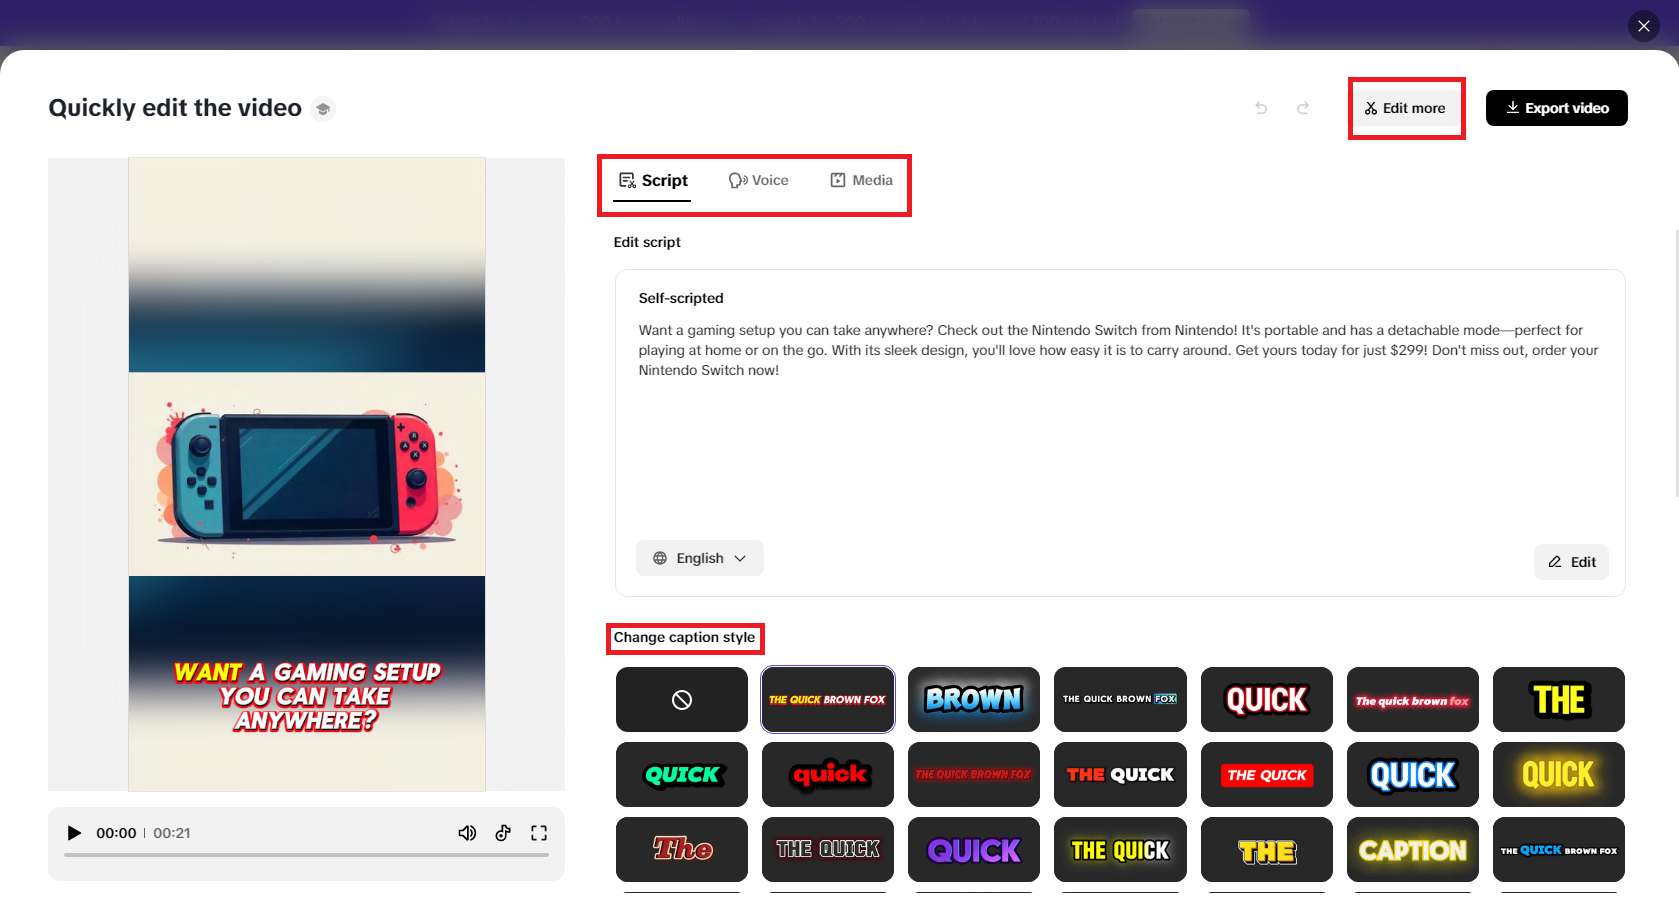Click the video progress bar

(x=306, y=855)
